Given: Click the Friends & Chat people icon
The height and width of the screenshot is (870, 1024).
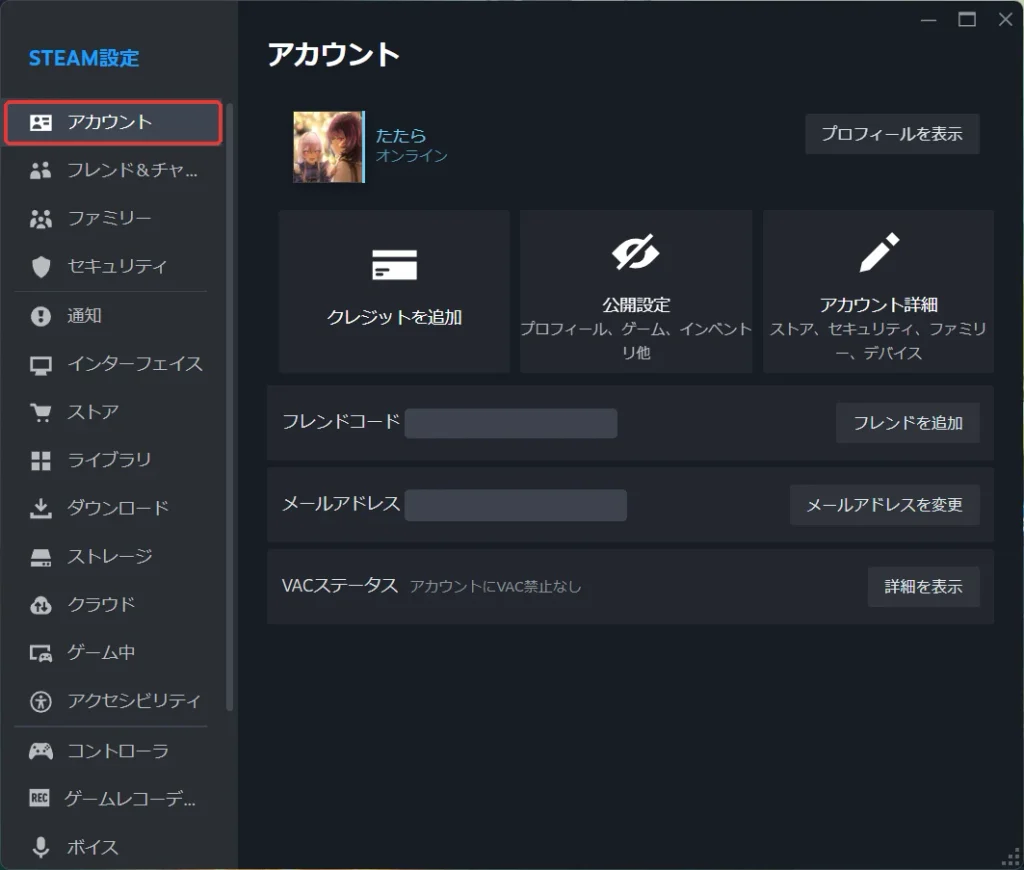Looking at the screenshot, I should (x=40, y=170).
